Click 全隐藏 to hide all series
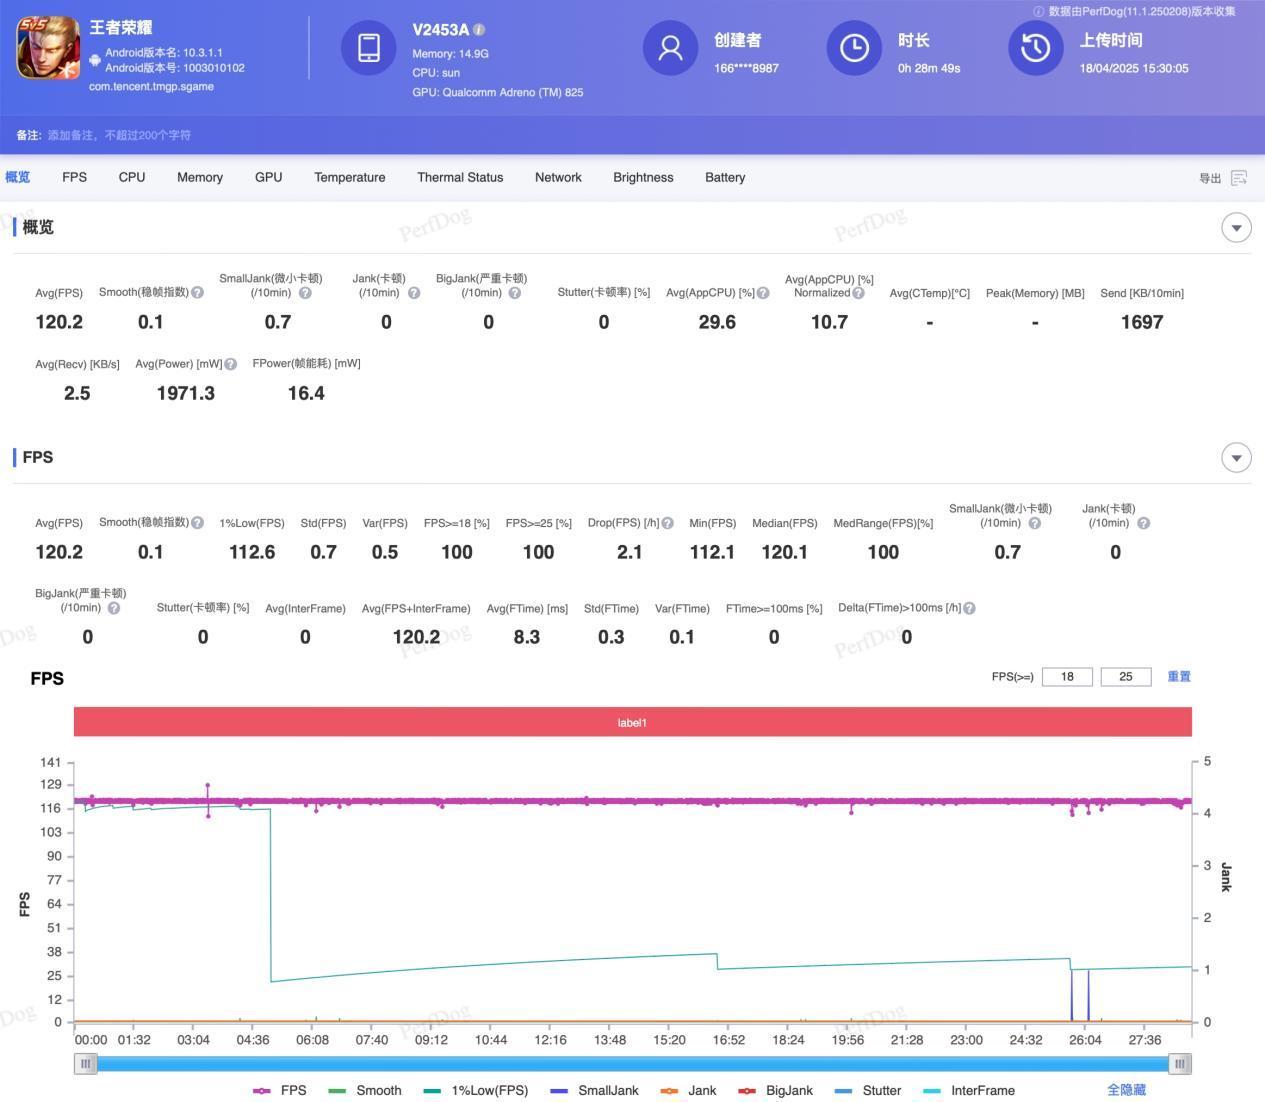Screen dimensions: 1265x1102 [1126, 1090]
